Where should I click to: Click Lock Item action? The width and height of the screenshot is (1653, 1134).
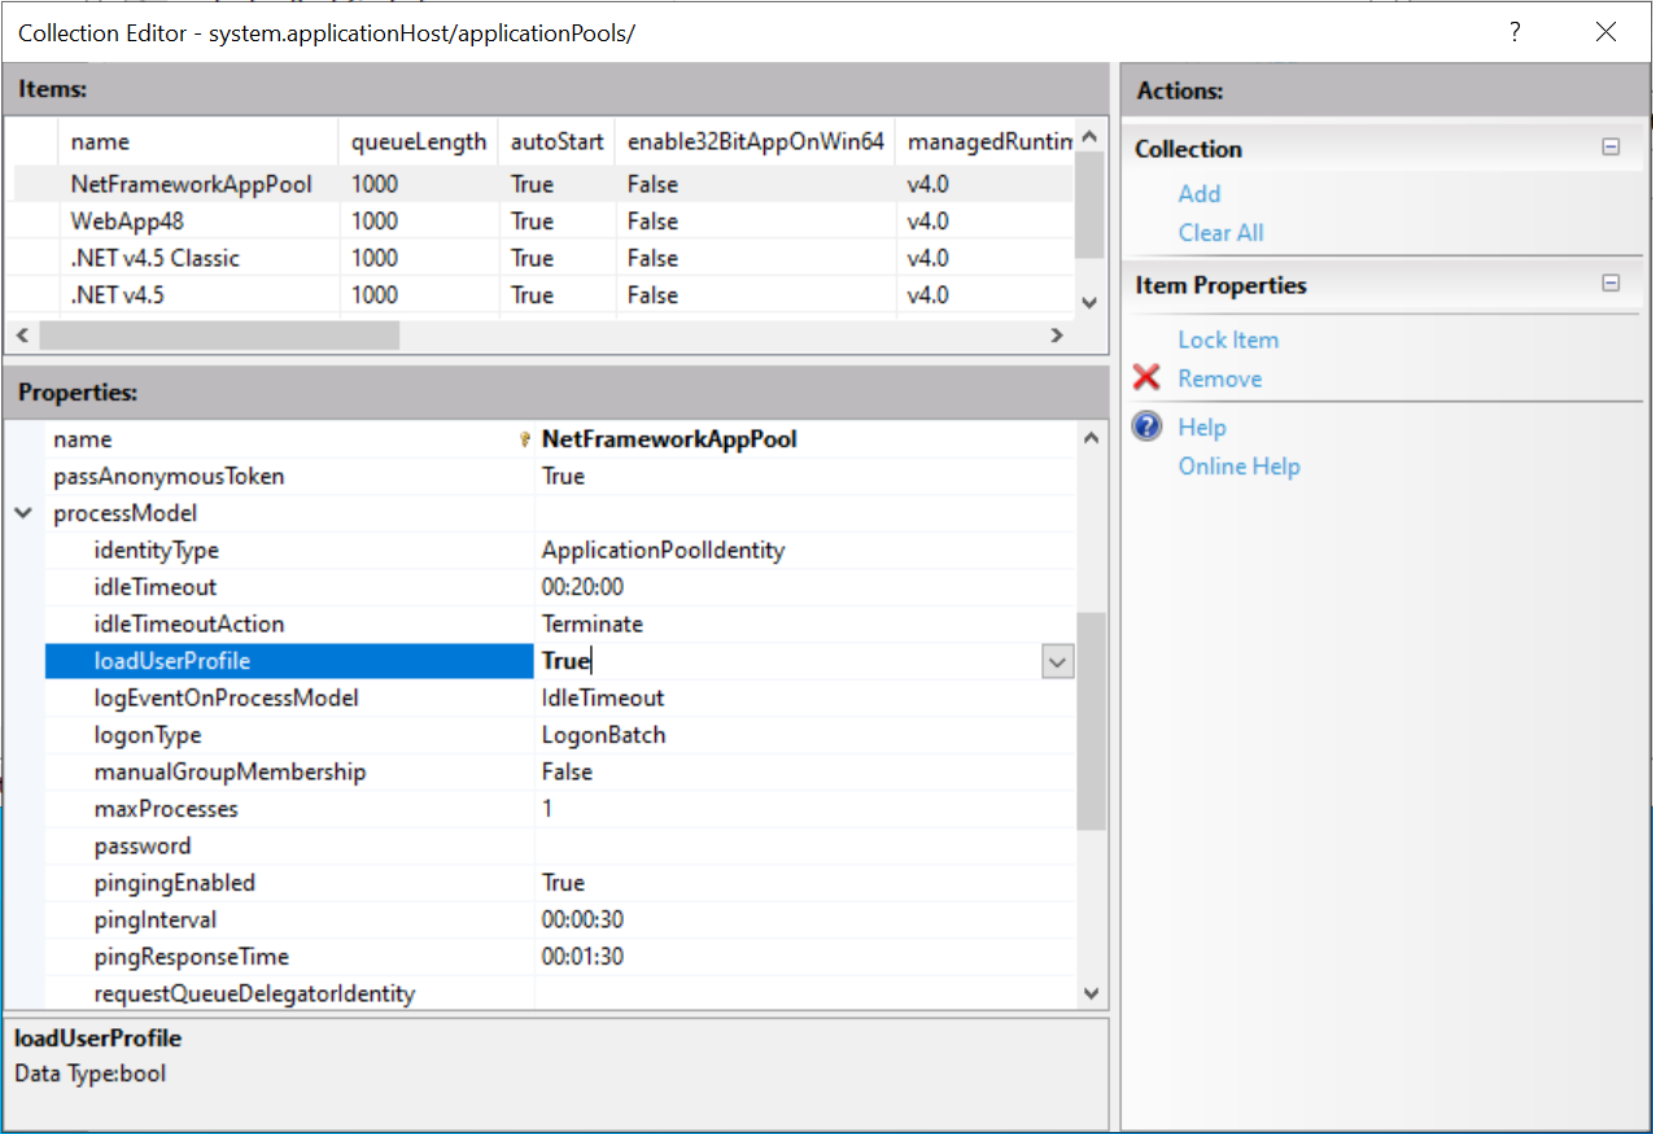tap(1227, 340)
